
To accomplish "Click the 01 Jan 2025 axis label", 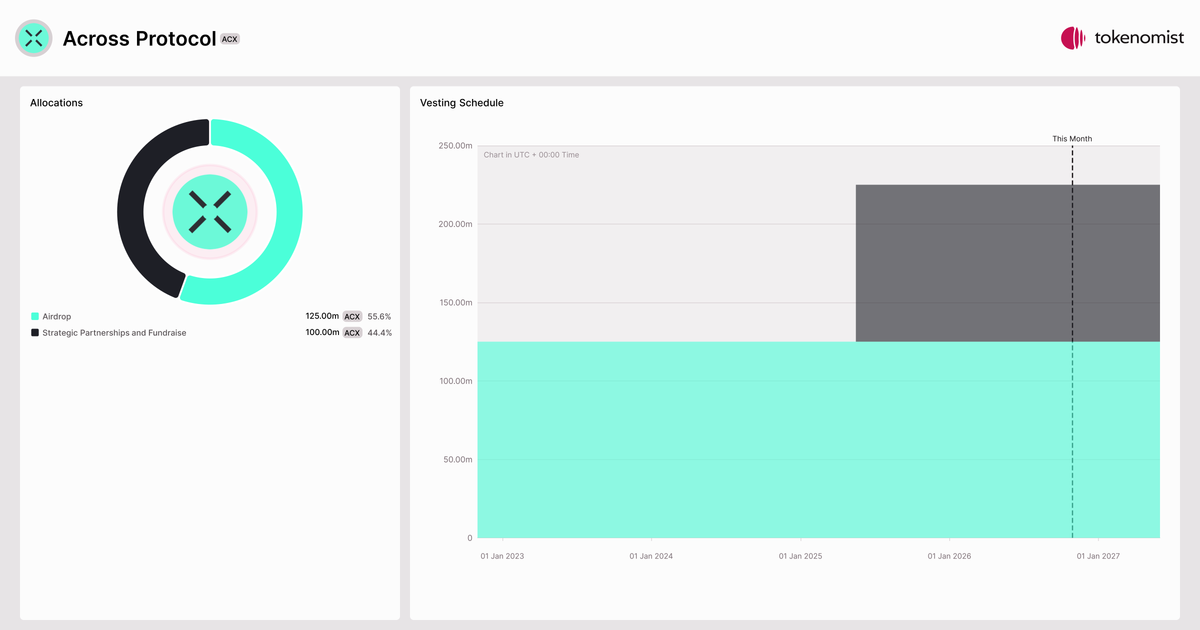I will click(x=800, y=556).
